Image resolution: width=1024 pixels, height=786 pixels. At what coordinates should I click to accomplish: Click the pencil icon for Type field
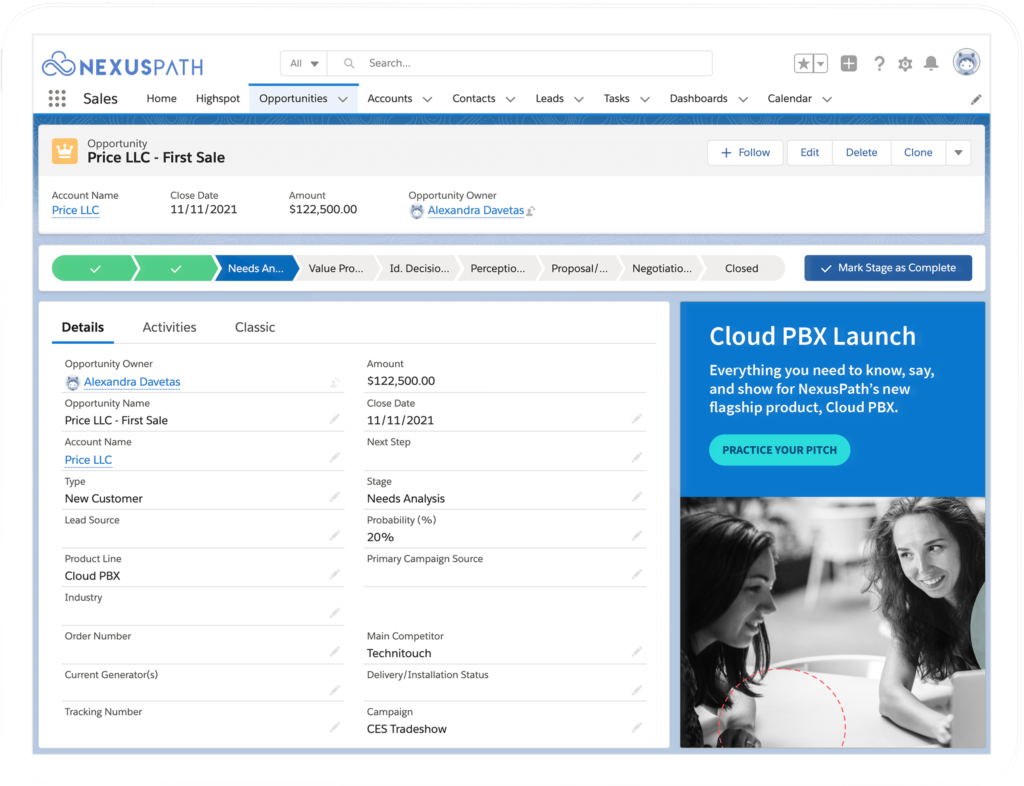click(334, 497)
